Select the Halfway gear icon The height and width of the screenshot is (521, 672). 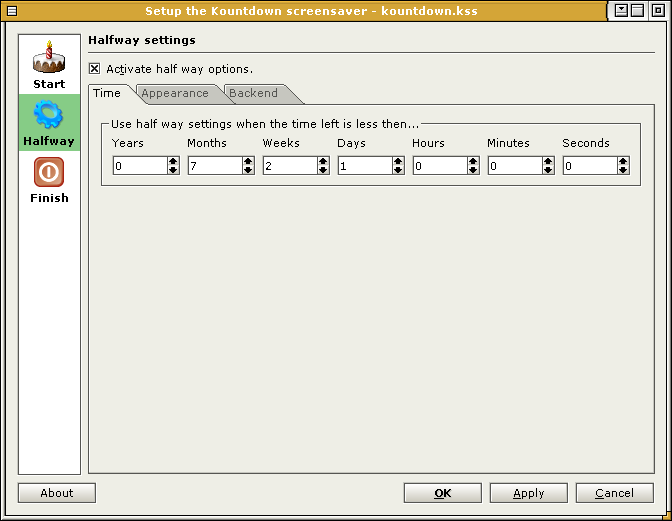point(49,123)
